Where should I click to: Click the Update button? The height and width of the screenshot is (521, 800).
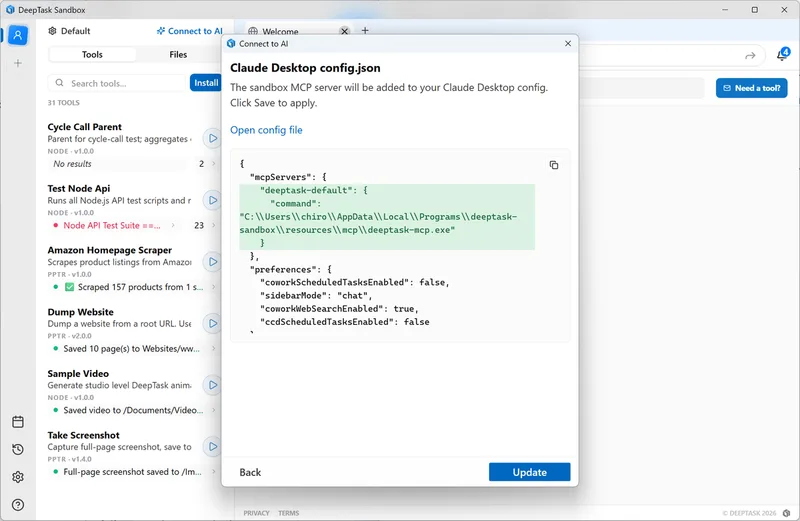click(529, 472)
